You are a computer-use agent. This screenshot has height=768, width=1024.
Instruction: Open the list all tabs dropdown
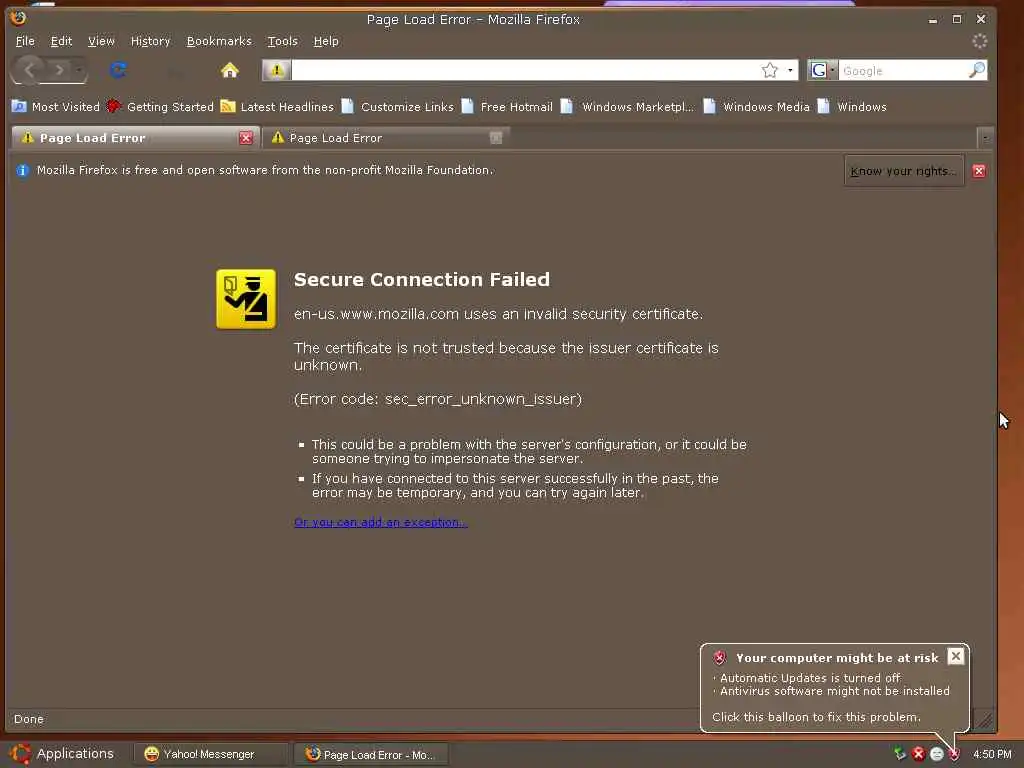point(985,138)
